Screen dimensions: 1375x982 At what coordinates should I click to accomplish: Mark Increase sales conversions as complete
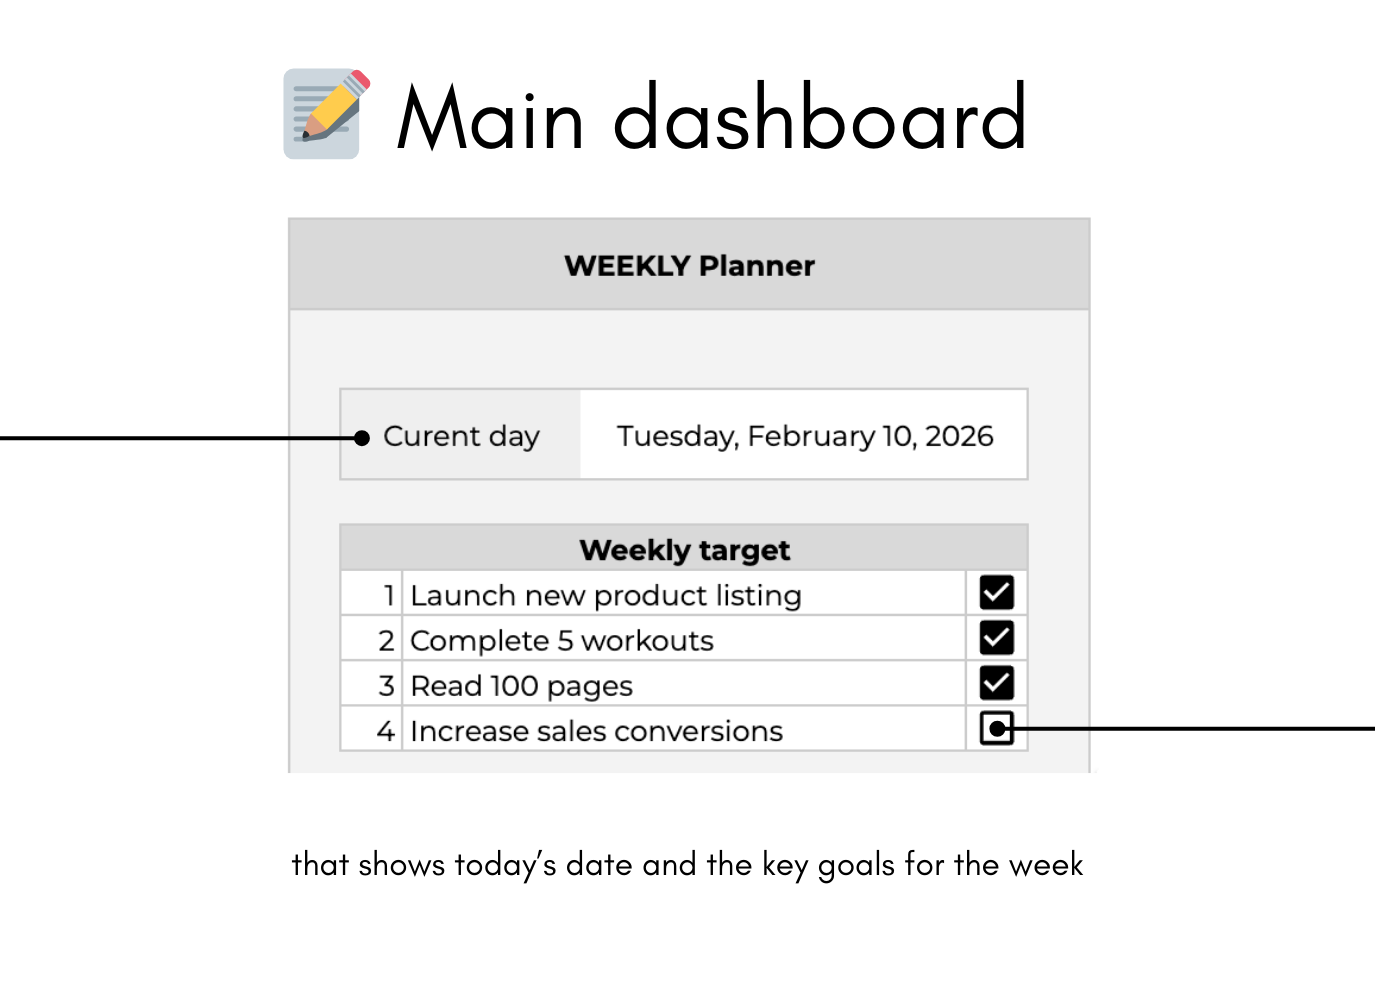tap(996, 729)
